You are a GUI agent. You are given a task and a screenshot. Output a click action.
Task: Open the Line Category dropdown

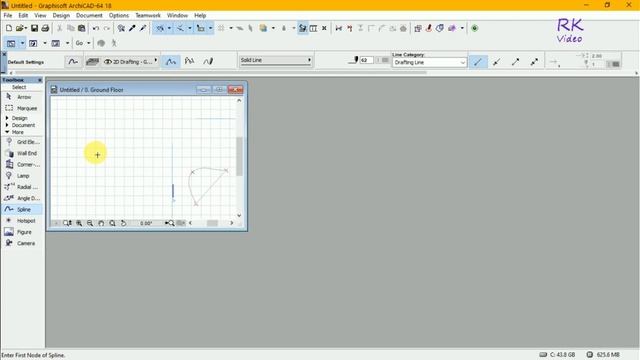pos(429,62)
